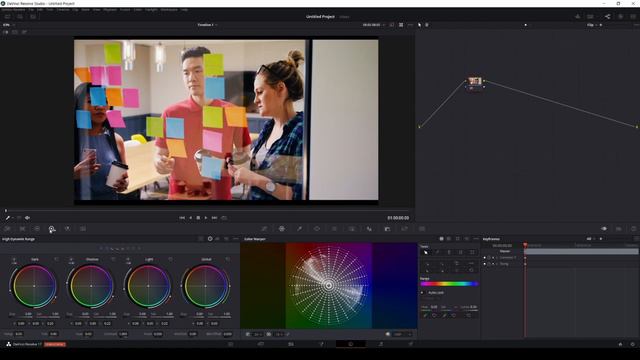Show the Keyframes palette
The image size is (640, 360).
coord(604,229)
